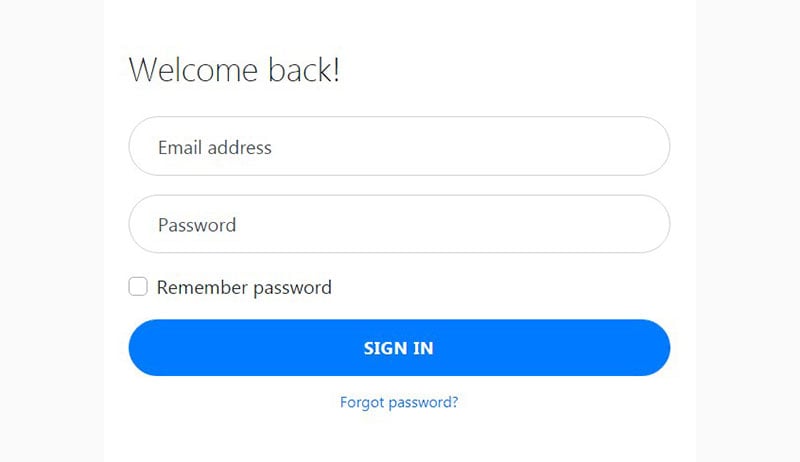Place cursor in the first rounded text box

[399, 146]
